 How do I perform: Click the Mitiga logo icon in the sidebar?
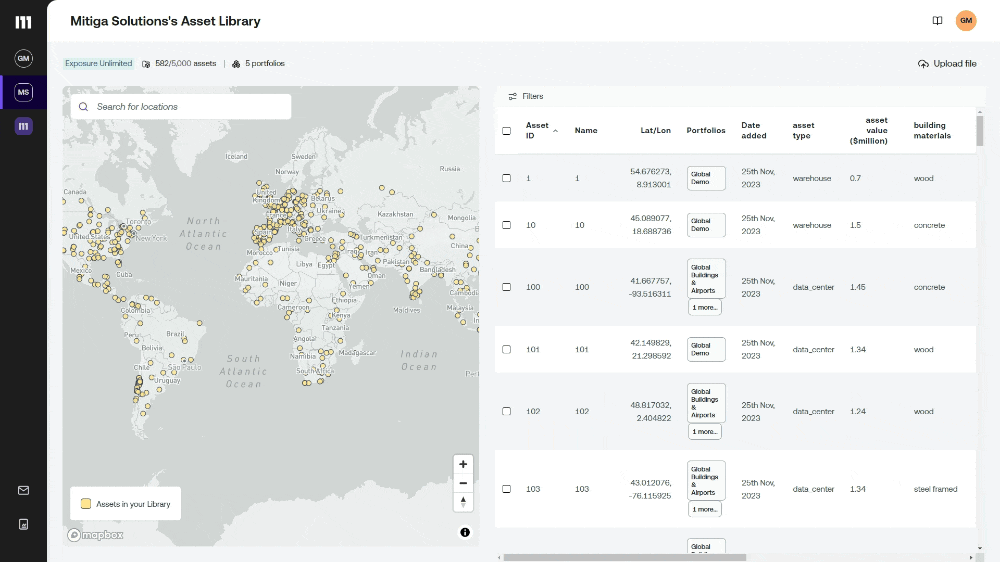click(x=23, y=22)
